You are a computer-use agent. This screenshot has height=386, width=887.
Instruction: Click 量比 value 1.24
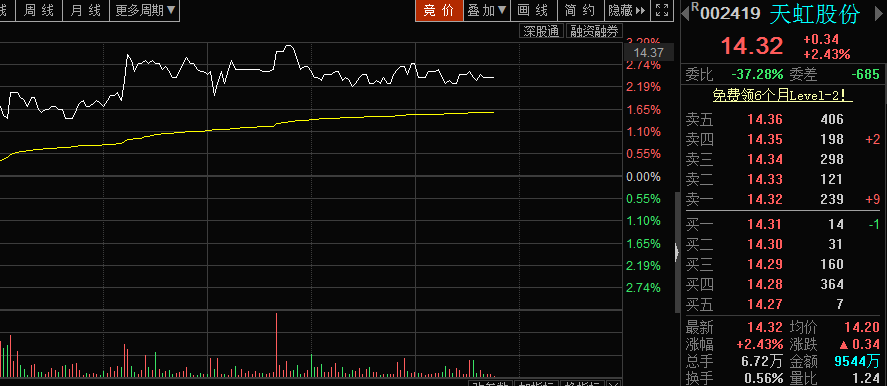point(867,378)
